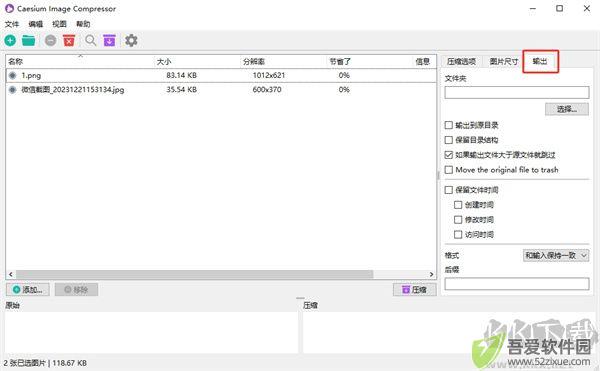Click the 信息 column header
The height and width of the screenshot is (371, 600).
(422, 61)
